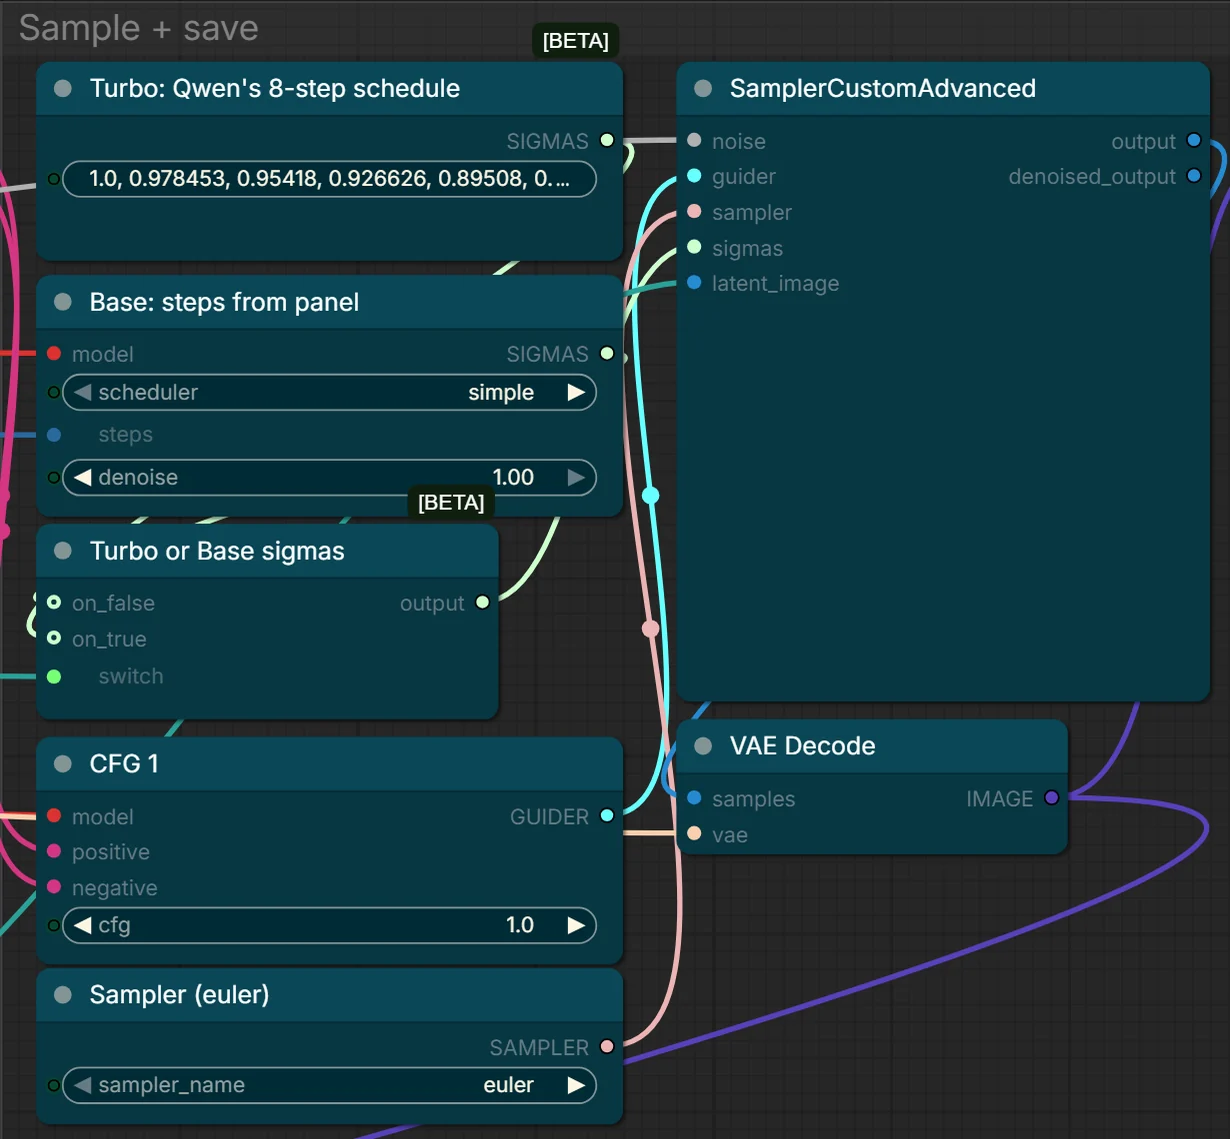This screenshot has width=1230, height=1139.
Task: Click the CFG 1 node title
Action: click(x=124, y=764)
